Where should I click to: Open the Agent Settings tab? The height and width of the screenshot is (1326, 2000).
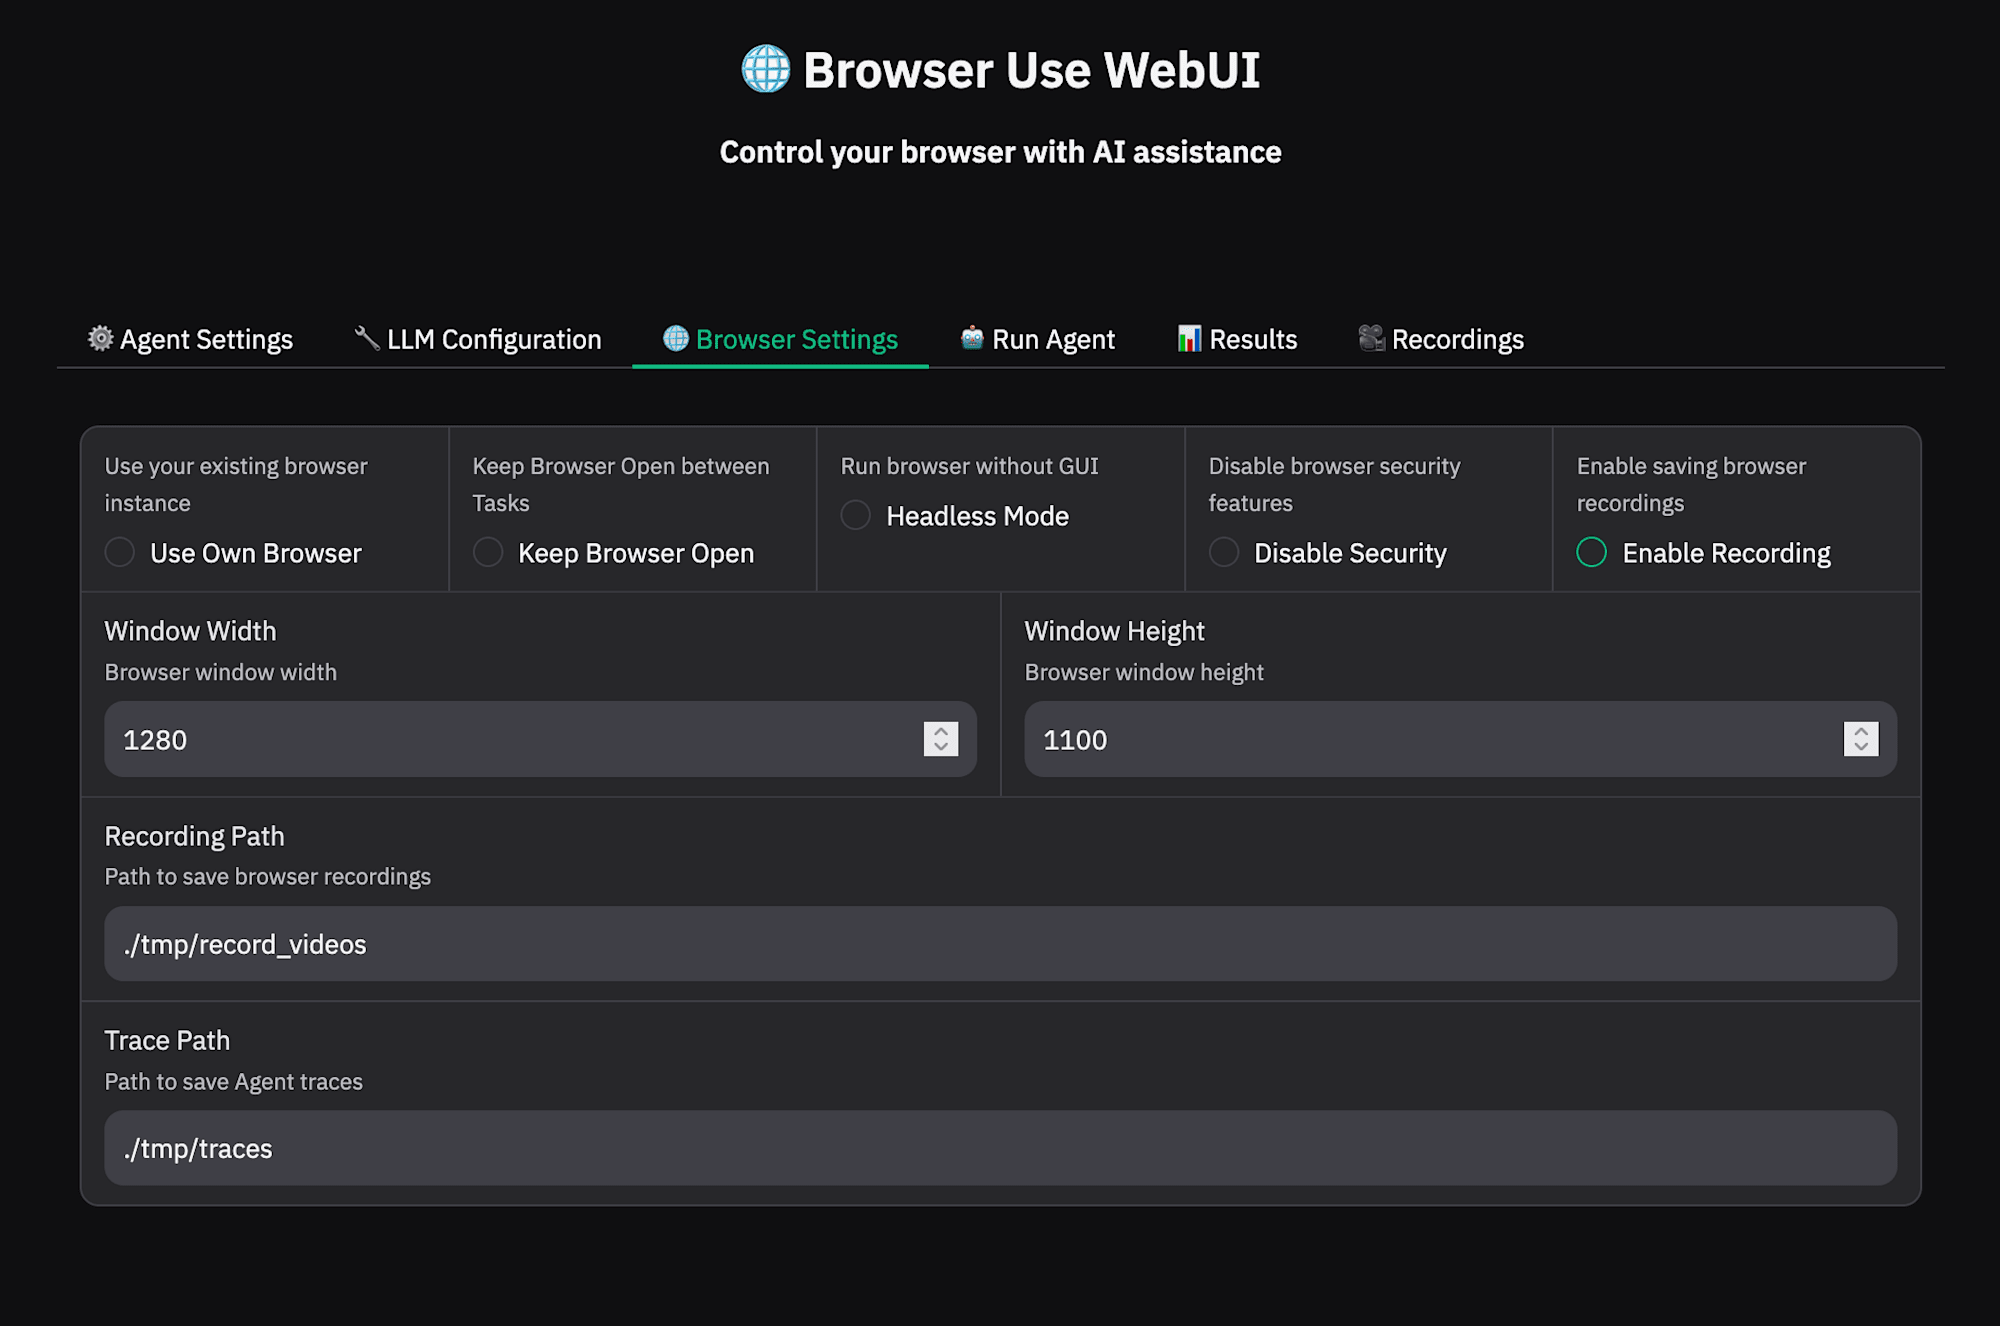pyautogui.click(x=190, y=339)
